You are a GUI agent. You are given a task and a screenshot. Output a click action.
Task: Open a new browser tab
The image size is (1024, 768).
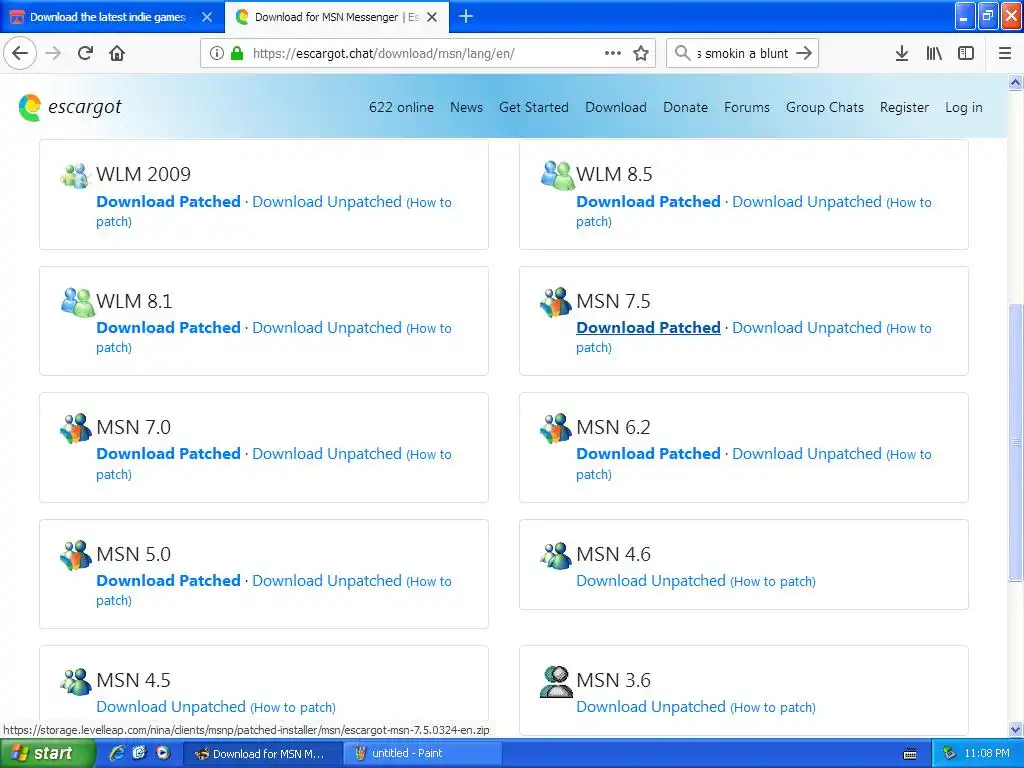[466, 16]
